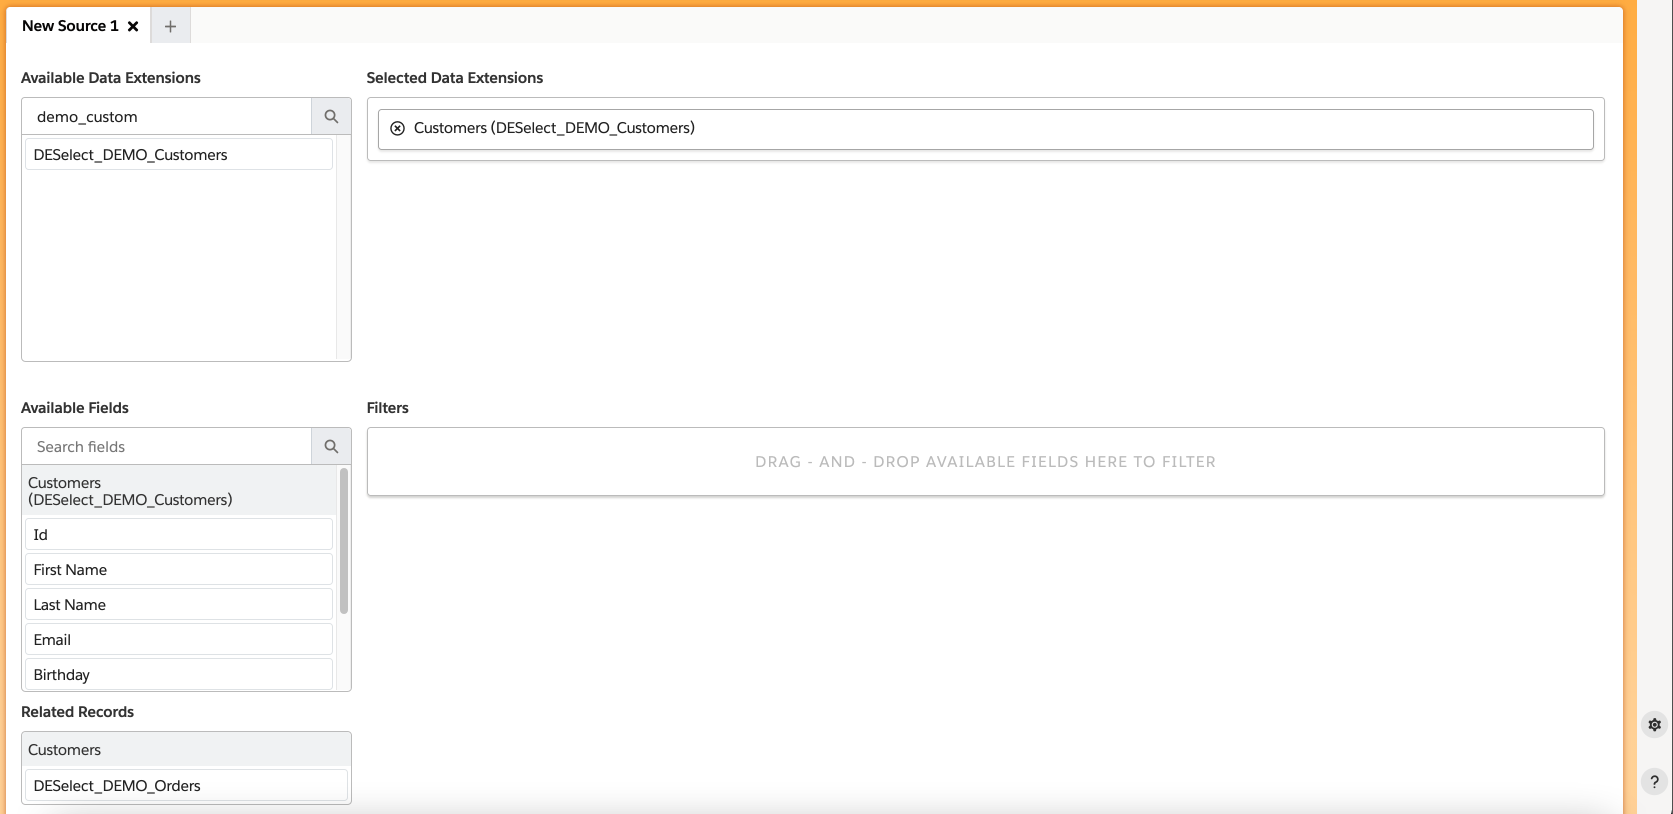The width and height of the screenshot is (1673, 814).
Task: Click the search icon for data extensions
Action: point(331,117)
